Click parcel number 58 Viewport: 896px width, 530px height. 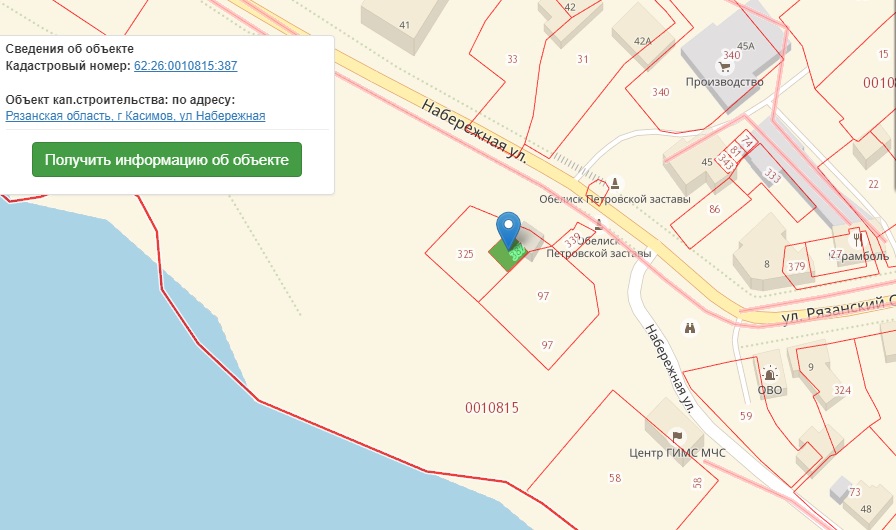pos(615,478)
